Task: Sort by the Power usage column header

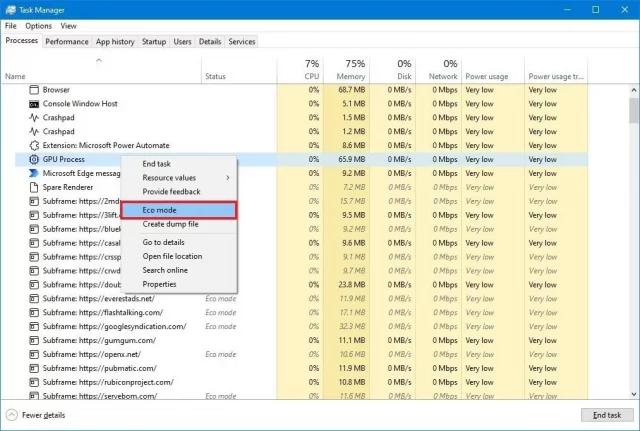Action: pos(493,71)
